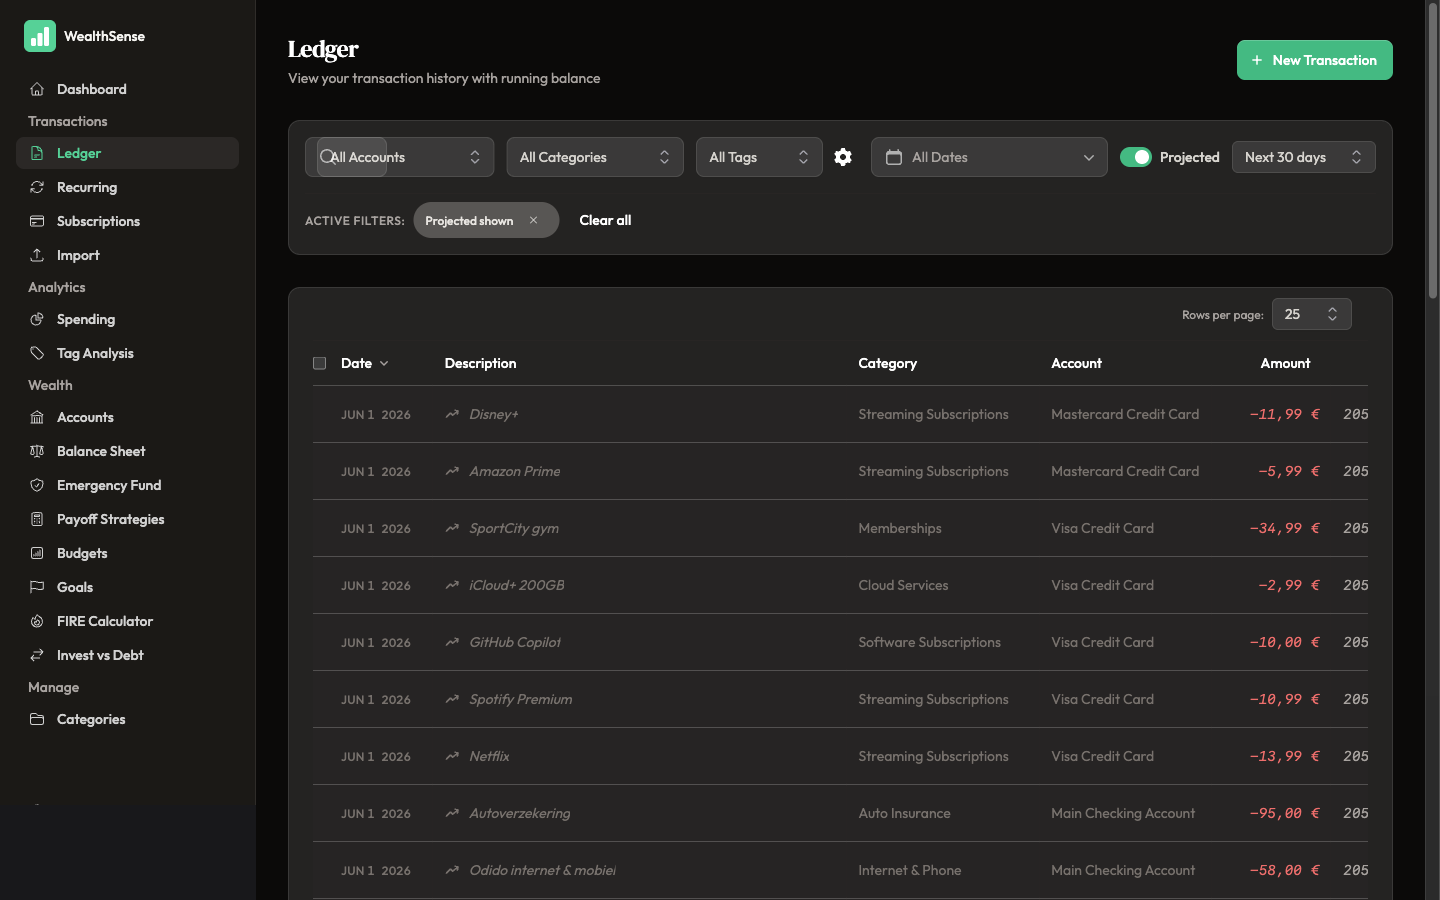1440x900 pixels.
Task: Click the Cloud Services category cell
Action: click(x=903, y=585)
